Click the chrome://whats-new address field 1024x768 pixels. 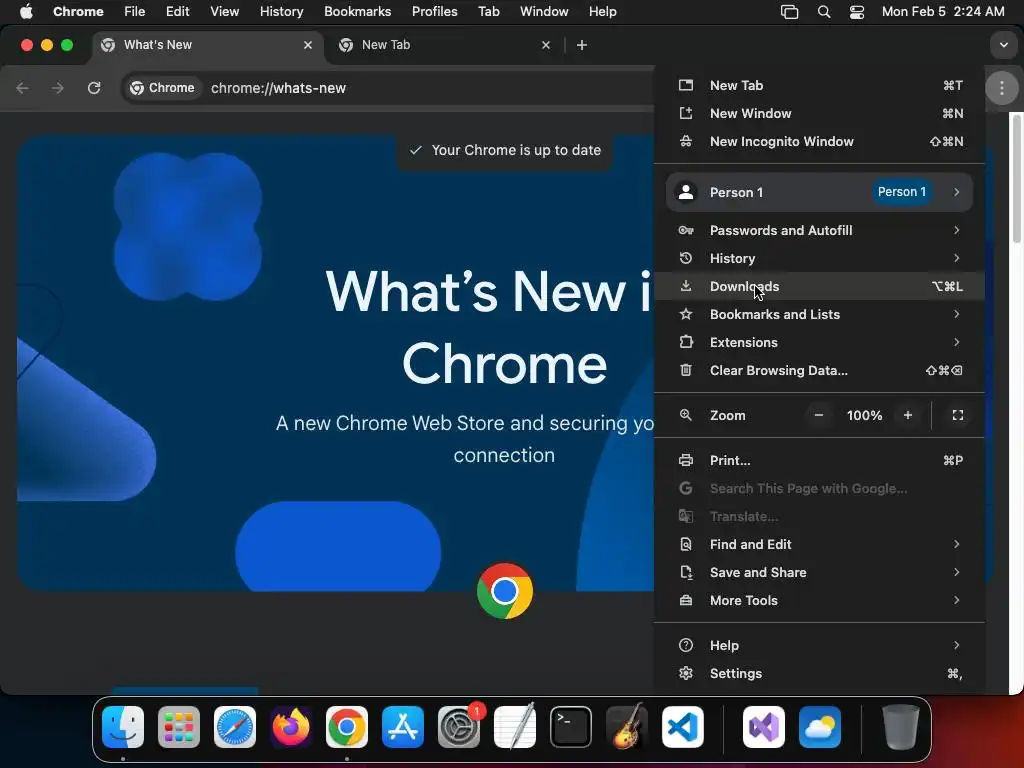pyautogui.click(x=278, y=88)
